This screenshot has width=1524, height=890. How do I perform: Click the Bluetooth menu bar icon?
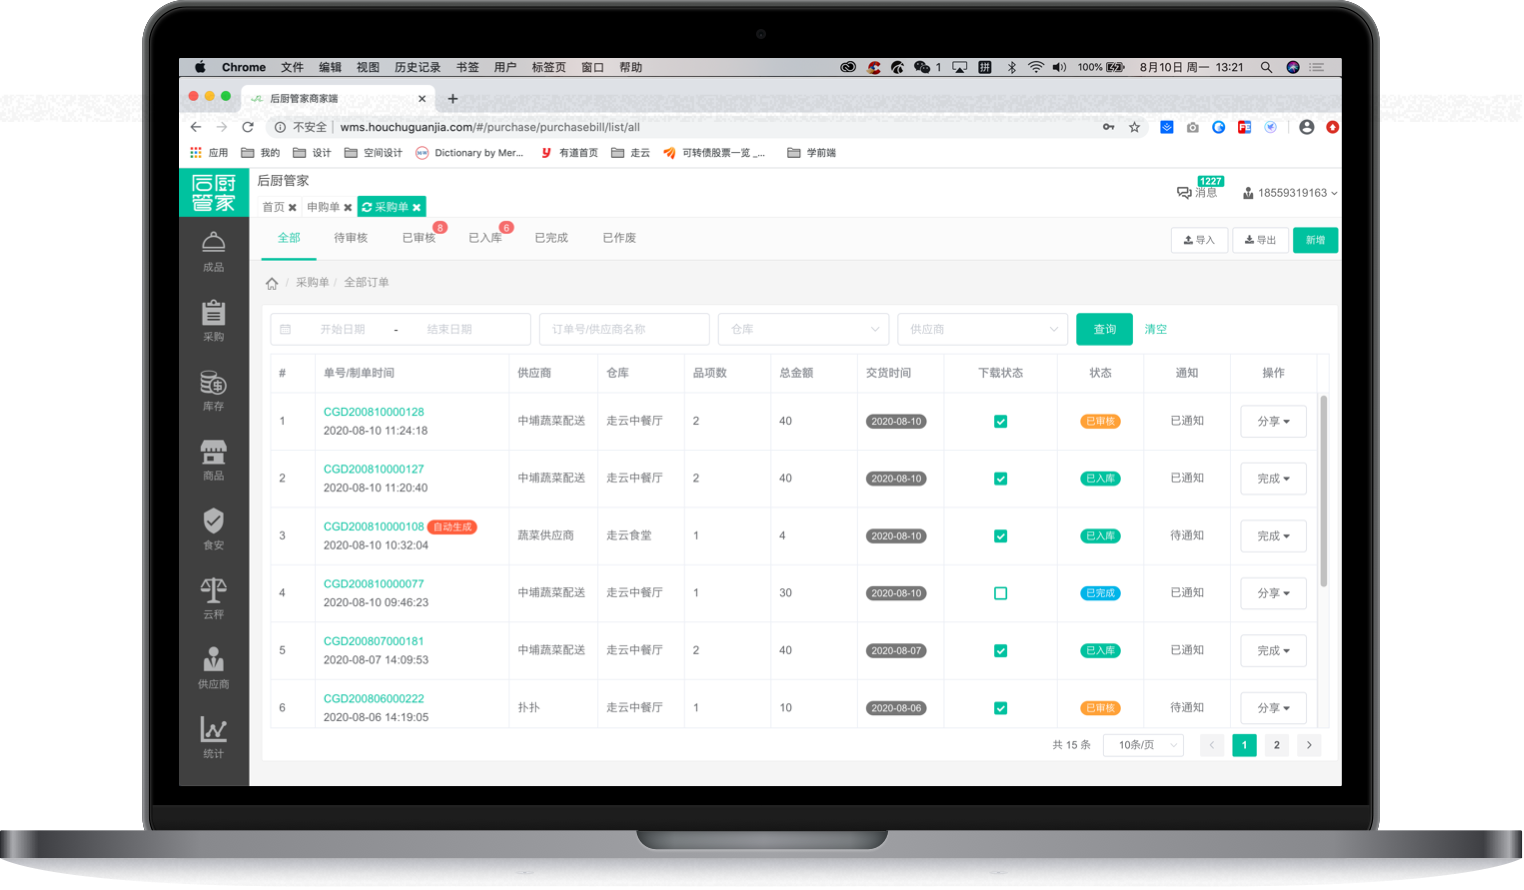(x=1011, y=67)
